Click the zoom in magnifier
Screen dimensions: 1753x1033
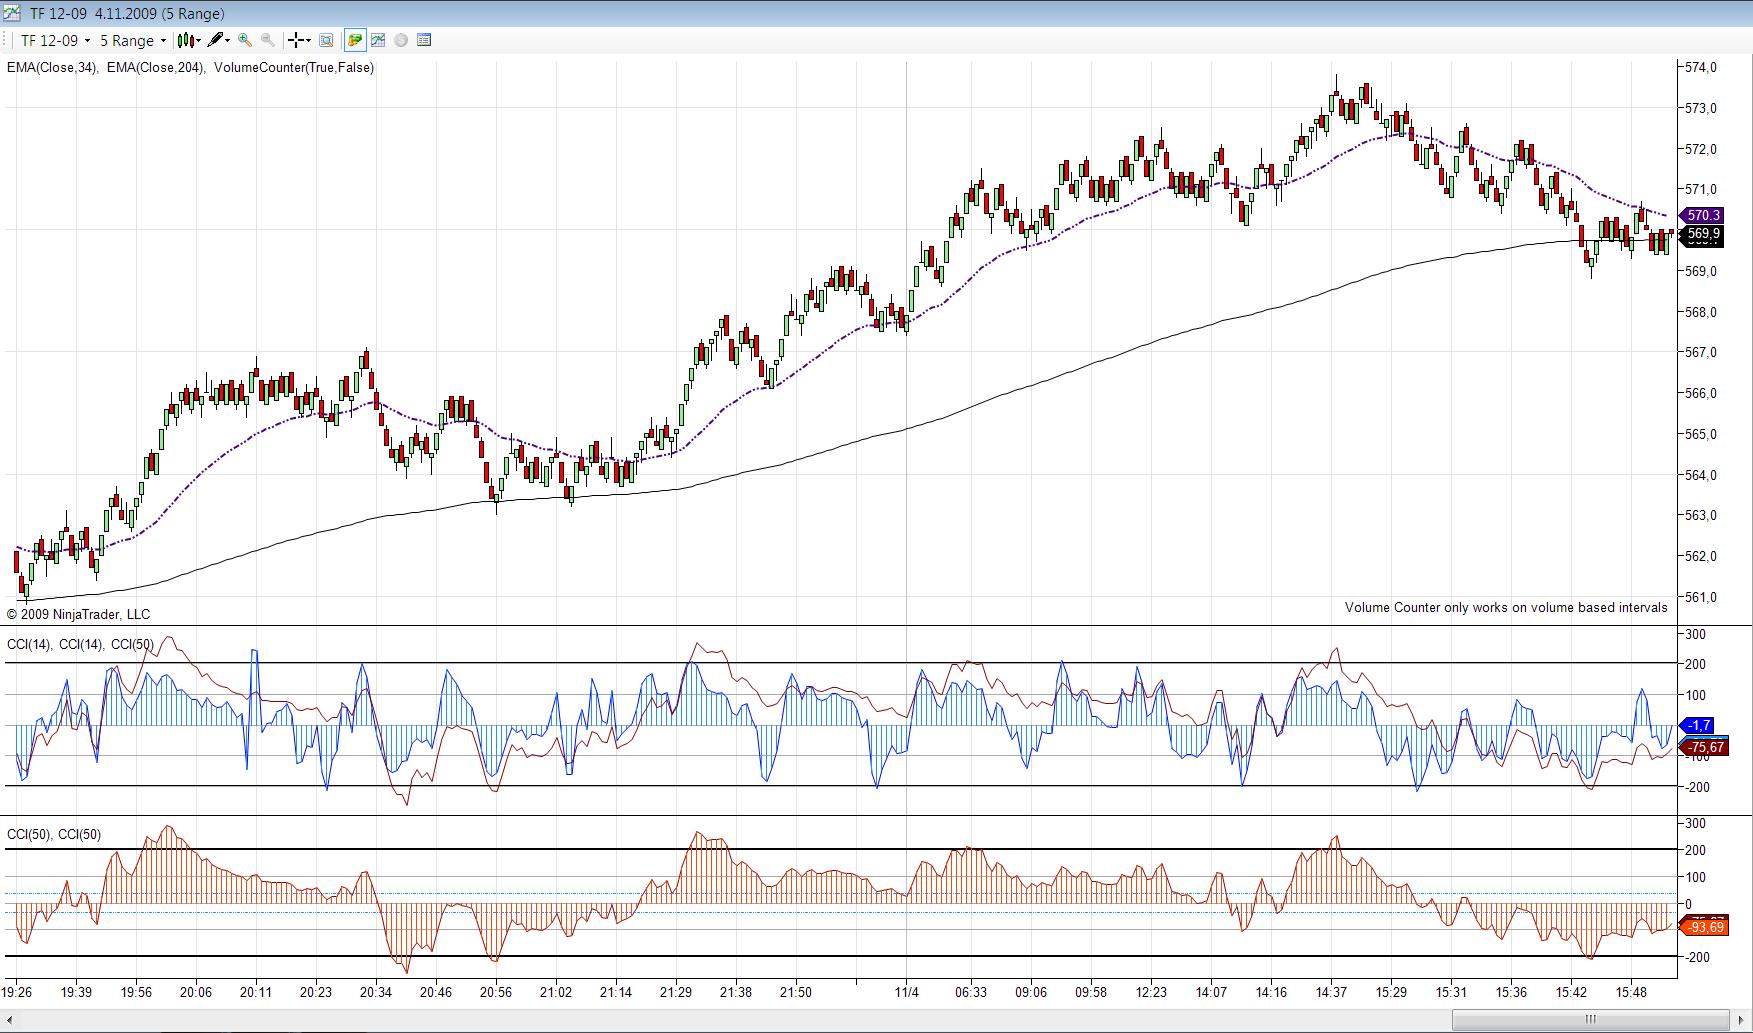coord(245,41)
